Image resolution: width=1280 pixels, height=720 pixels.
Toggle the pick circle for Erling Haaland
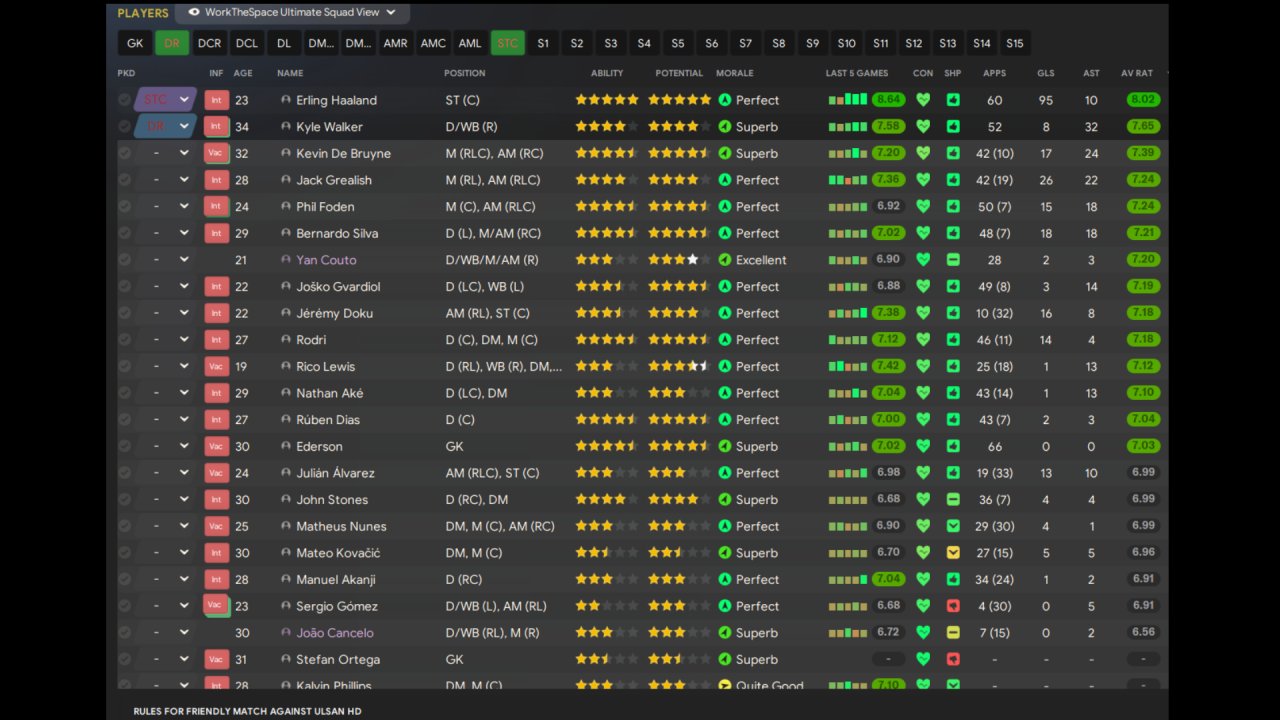(124, 100)
